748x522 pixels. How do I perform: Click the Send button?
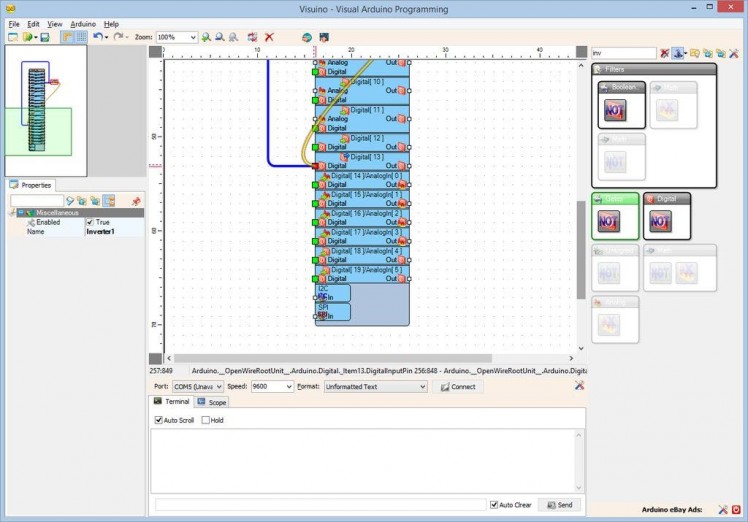[559, 505]
